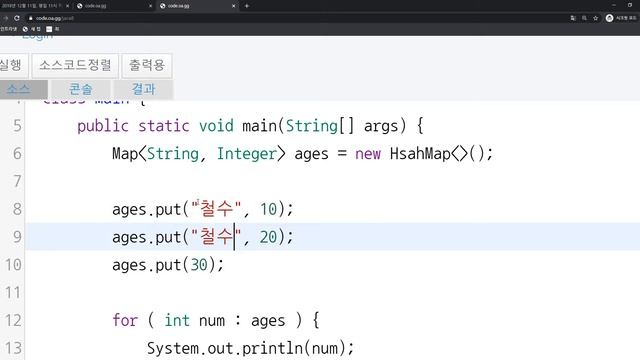Click the int keyword on line 12

click(x=177, y=320)
